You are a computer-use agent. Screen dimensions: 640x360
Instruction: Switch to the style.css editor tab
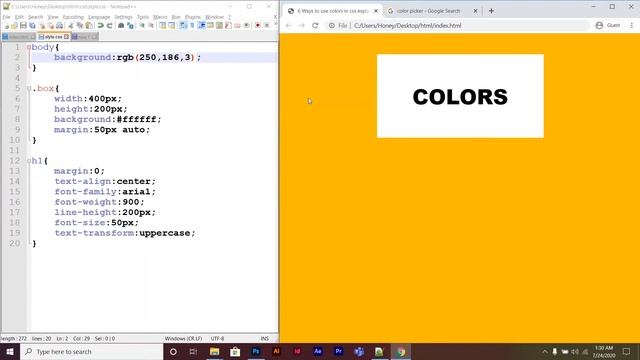click(53, 37)
